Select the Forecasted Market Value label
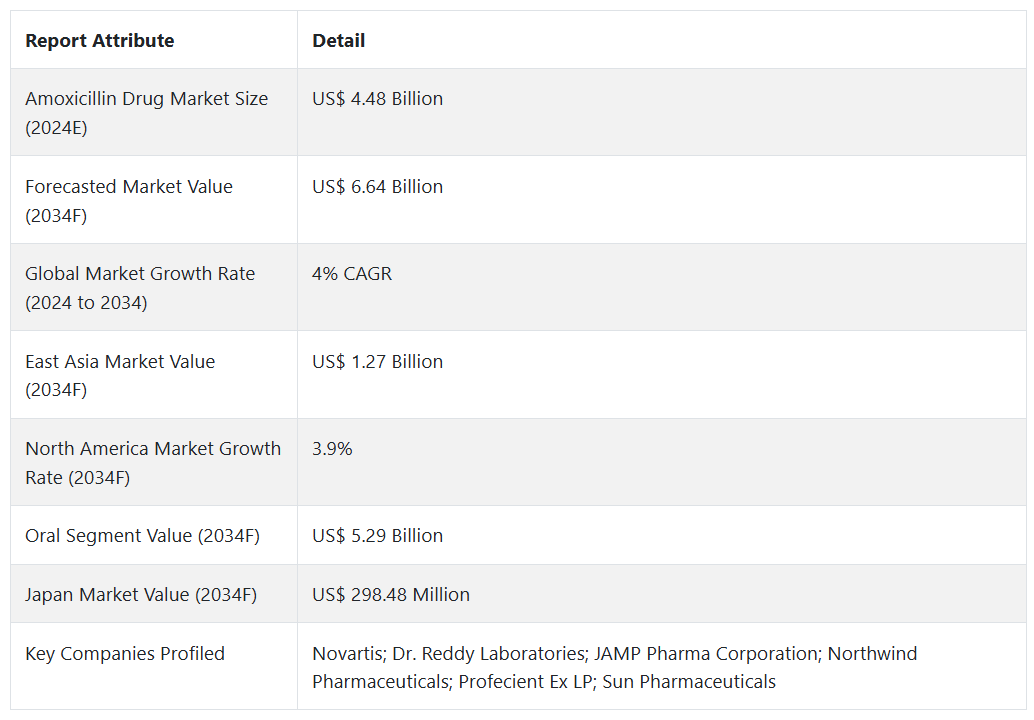Viewport: 1034px width, 720px height. pyautogui.click(x=129, y=200)
